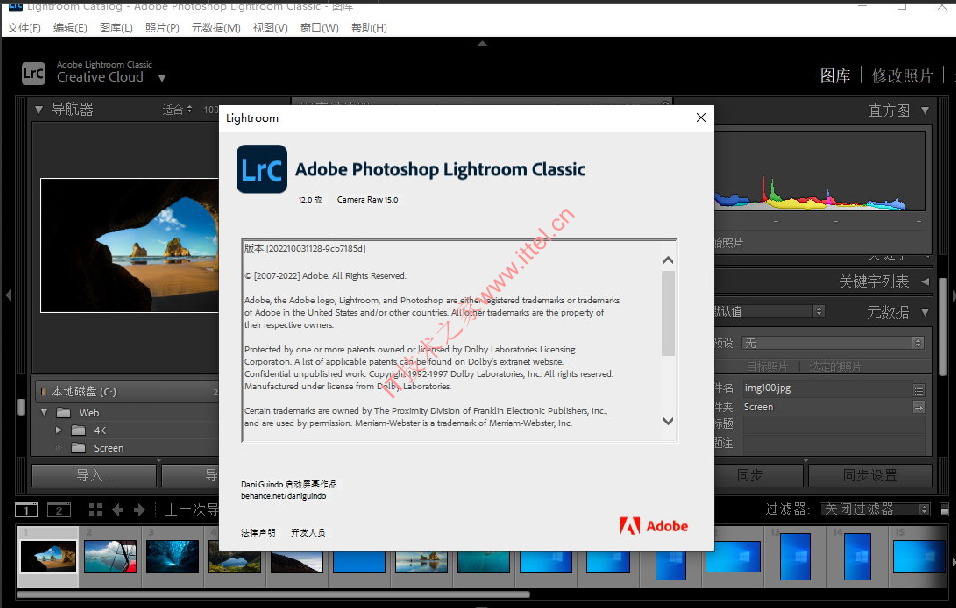The image size is (956, 608).
Task: Click the Screen folder icon in folders panel
Action: (78, 448)
